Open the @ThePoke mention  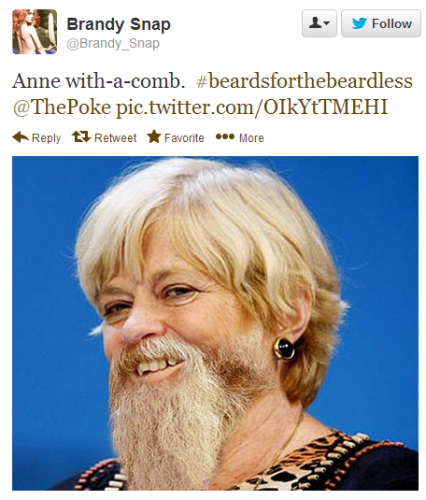(62, 107)
